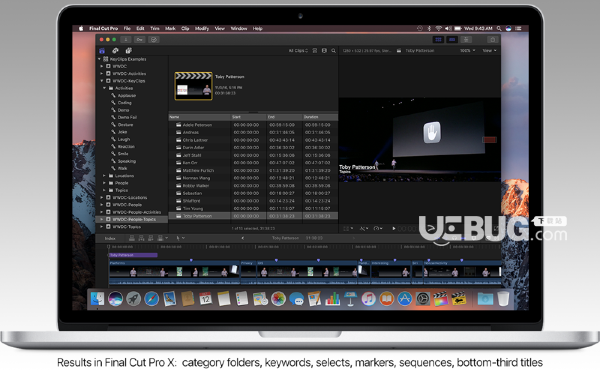Image resolution: width=600 pixels, height=375 pixels.
Task: Open App Store from the Dock
Action: point(404,298)
